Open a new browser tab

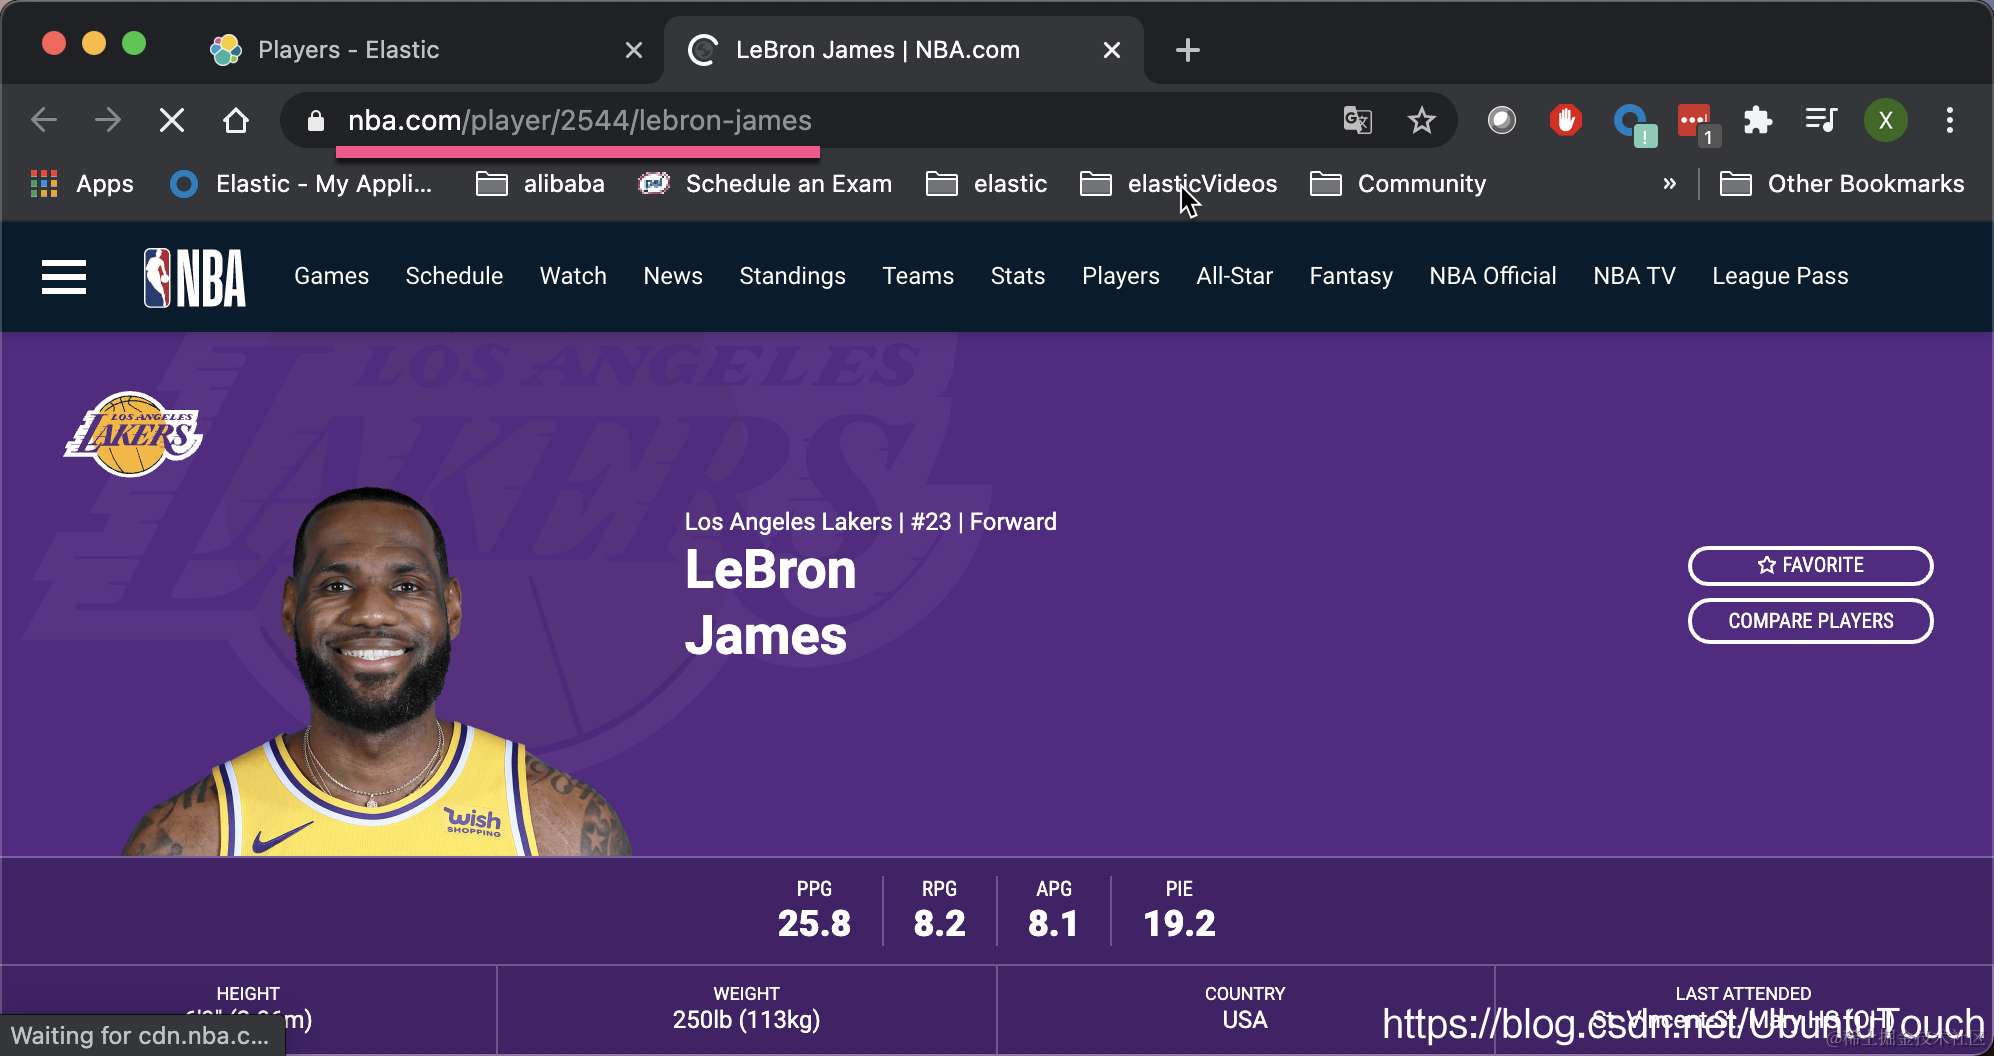click(x=1188, y=50)
